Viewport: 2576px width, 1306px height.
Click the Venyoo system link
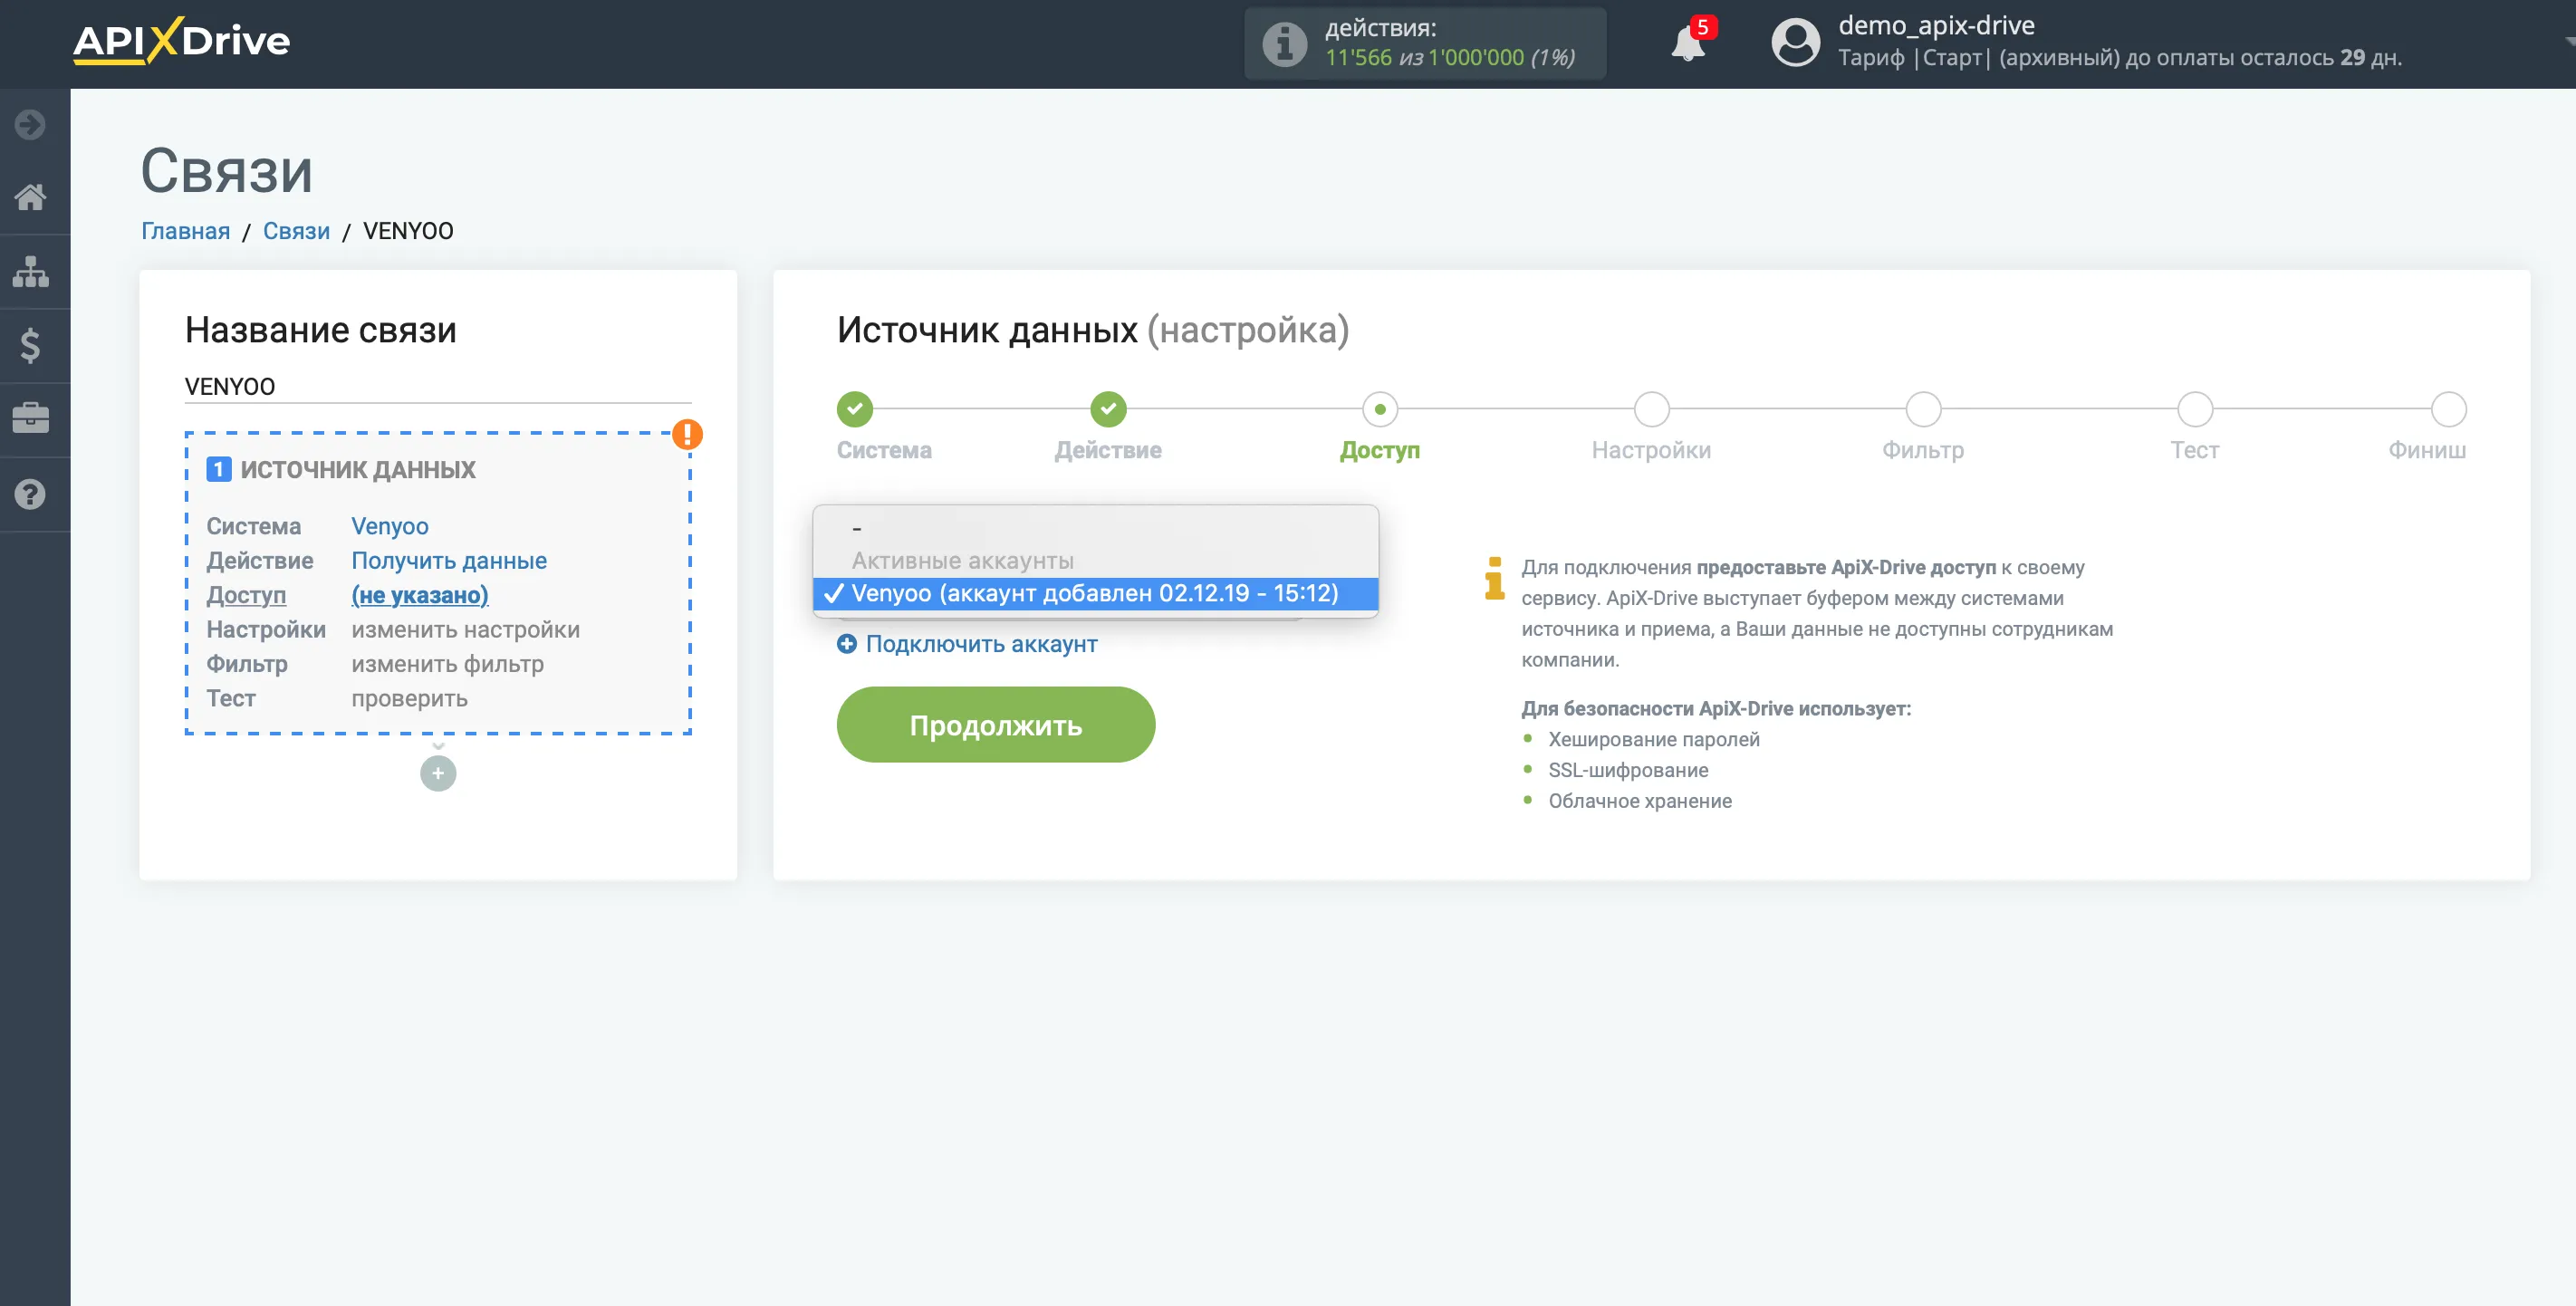[390, 526]
